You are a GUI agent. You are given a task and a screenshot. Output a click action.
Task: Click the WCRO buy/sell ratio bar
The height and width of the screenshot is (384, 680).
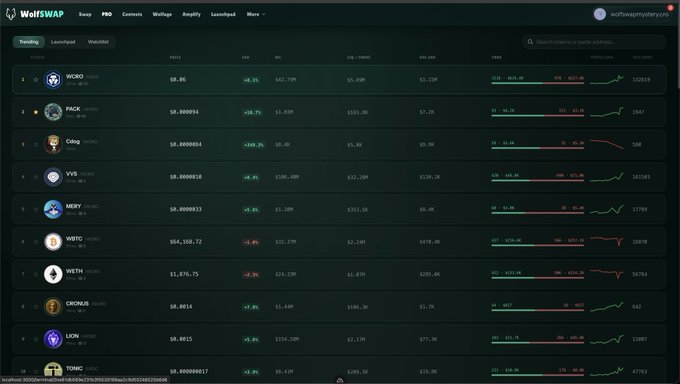(537, 83)
